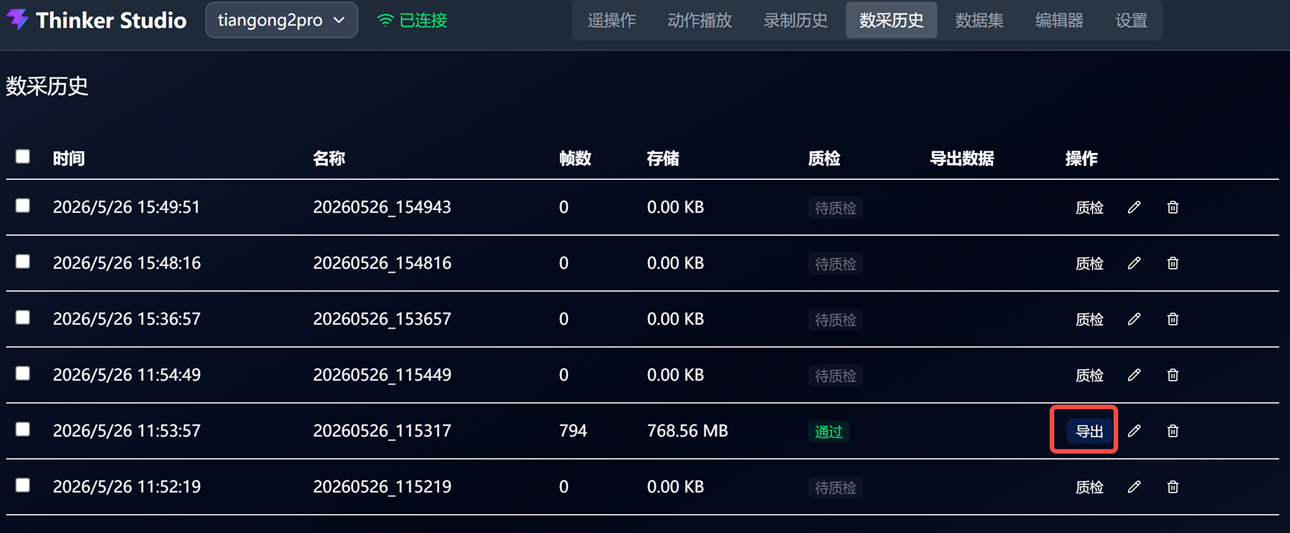
Task: Edit record 20260526_115449 with pencil icon
Action: pos(1134,375)
